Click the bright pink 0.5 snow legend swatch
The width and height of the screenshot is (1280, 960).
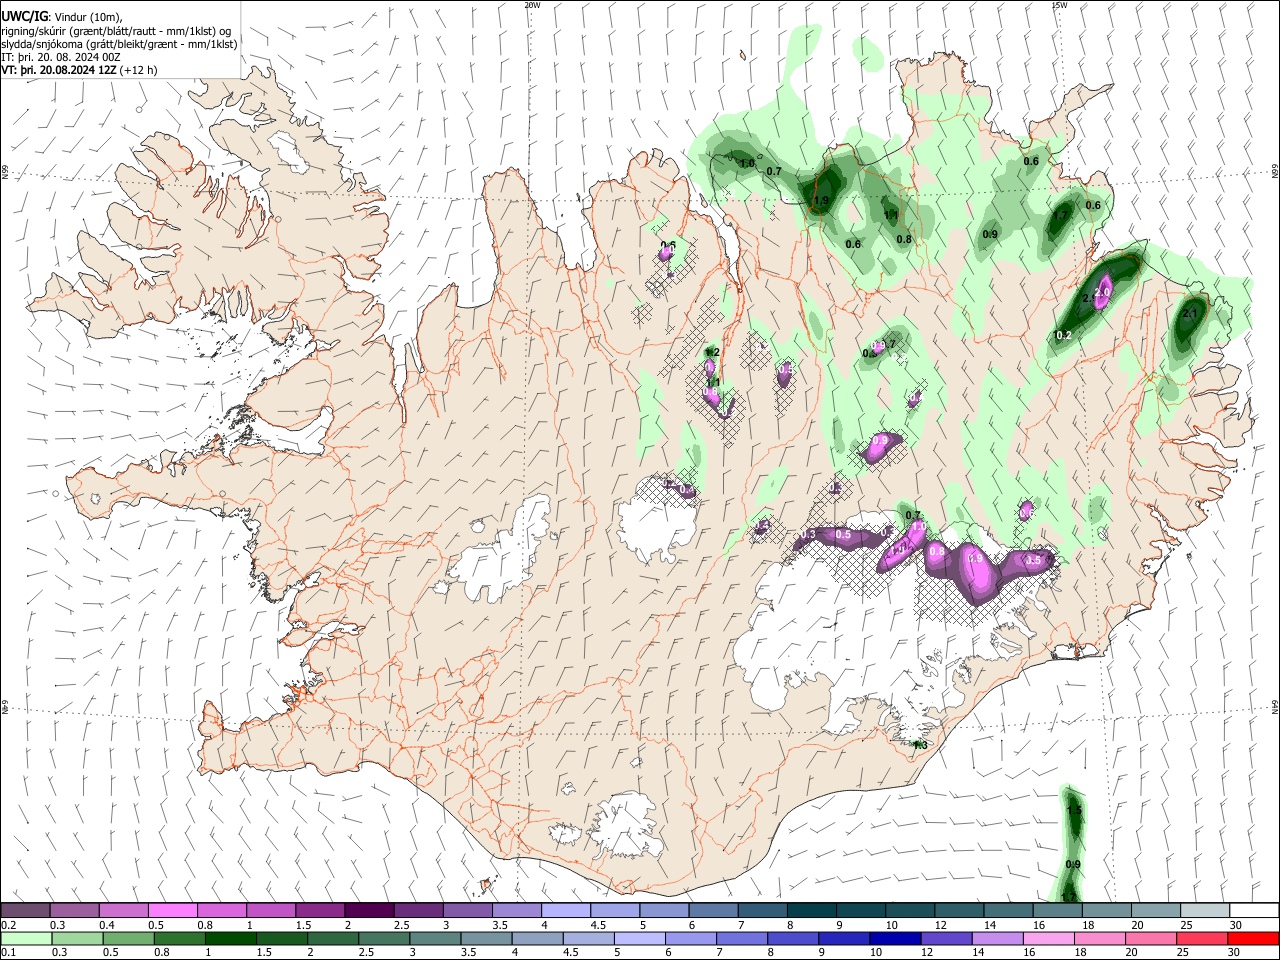(x=172, y=911)
